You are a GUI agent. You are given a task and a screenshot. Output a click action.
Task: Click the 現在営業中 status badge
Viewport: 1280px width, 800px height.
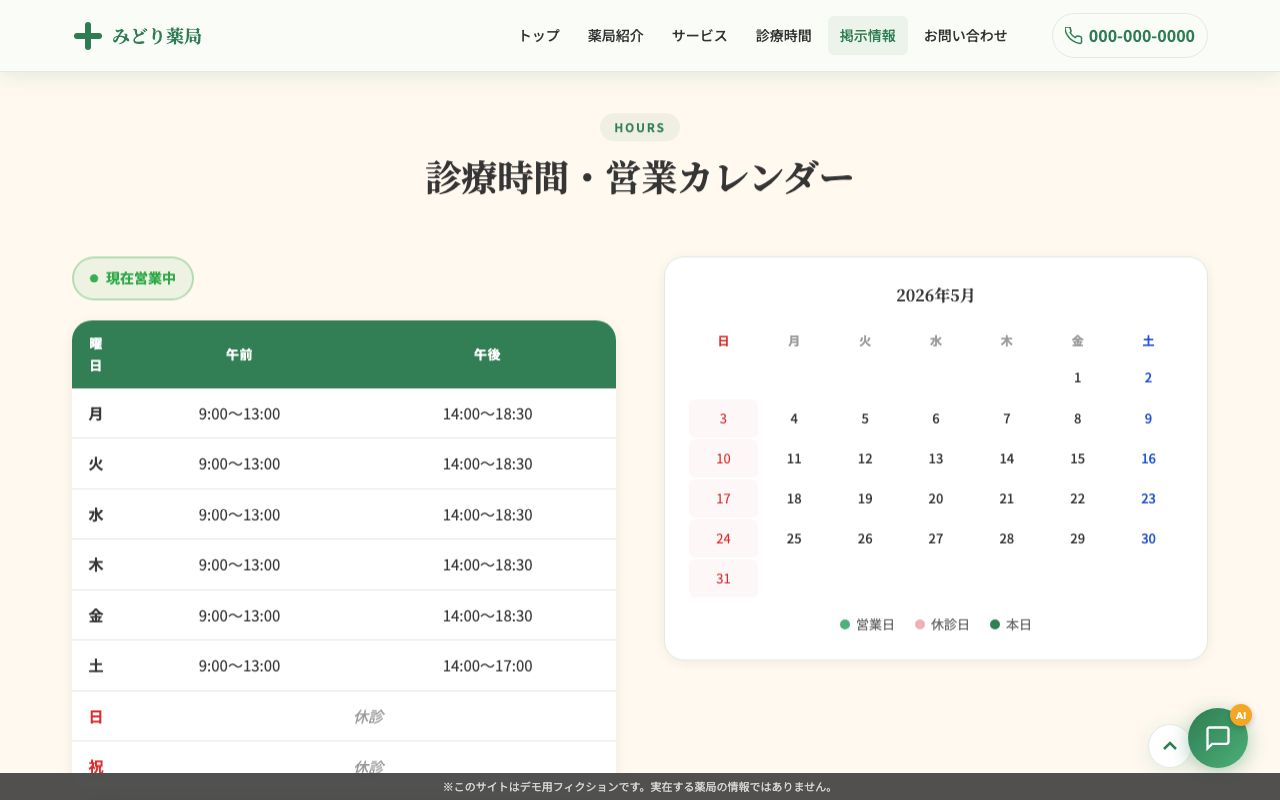[133, 278]
